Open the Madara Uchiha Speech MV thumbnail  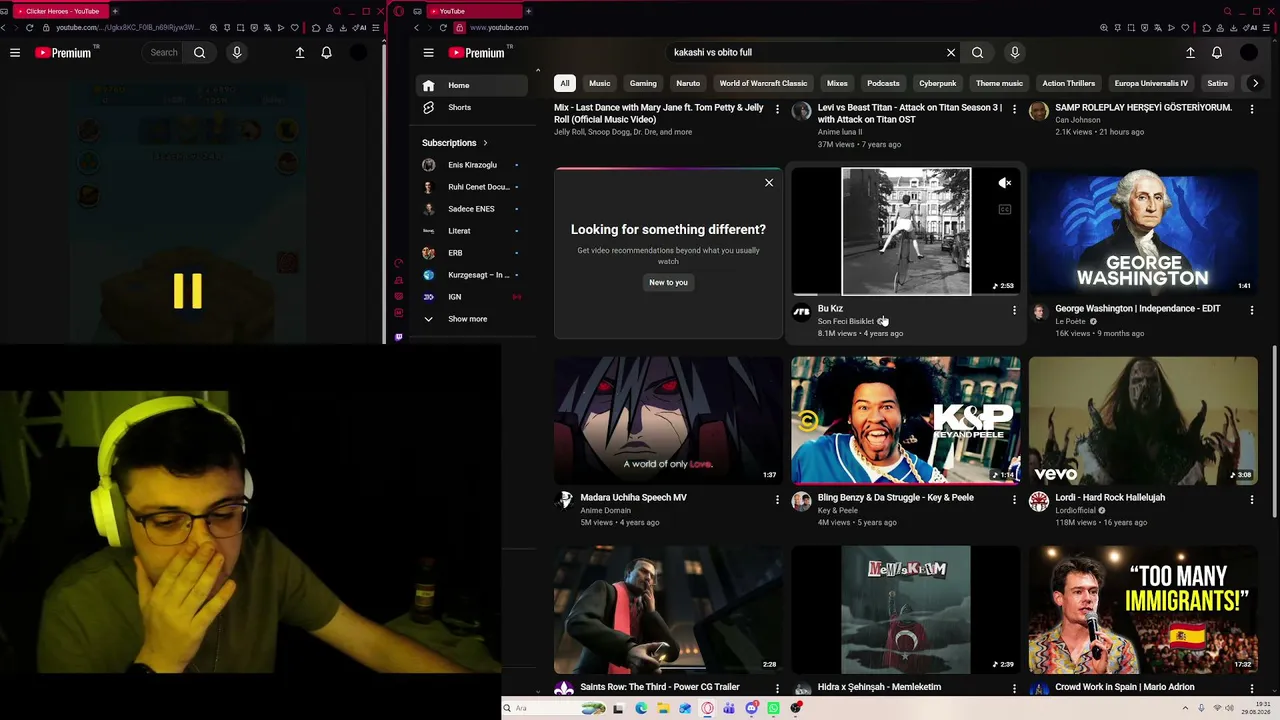(669, 421)
